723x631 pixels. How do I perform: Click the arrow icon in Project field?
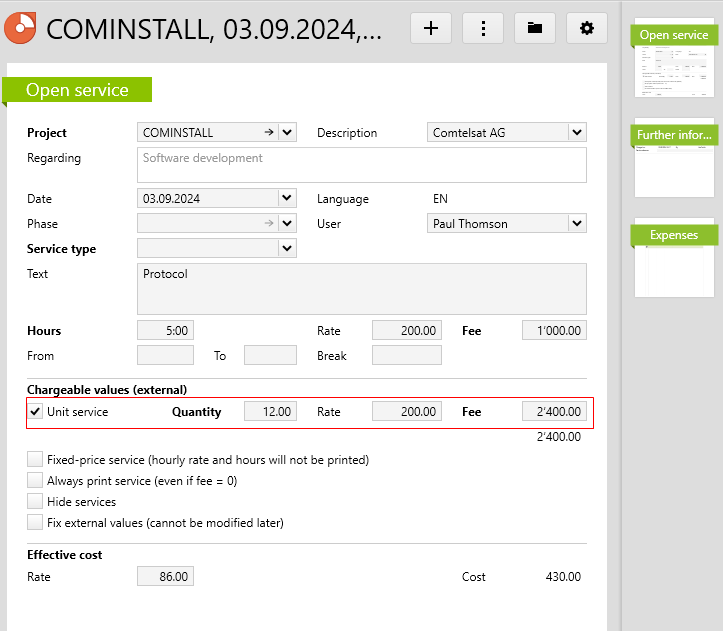(x=268, y=132)
